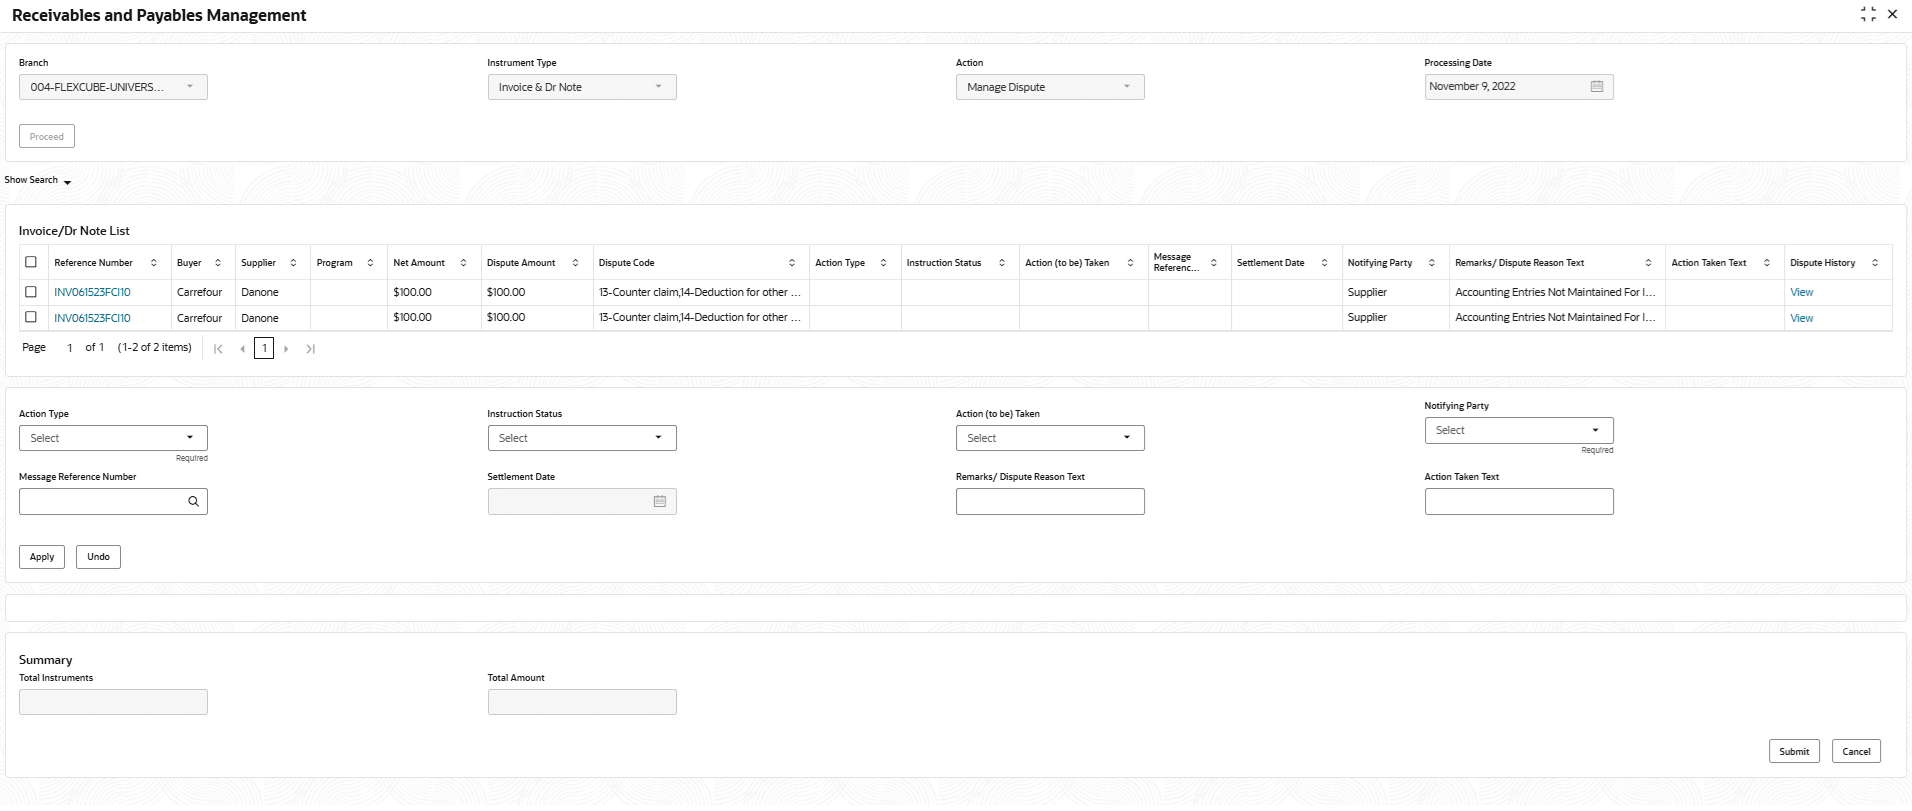Click the next page arrow in pagination
The height and width of the screenshot is (811, 1912).
point(286,349)
